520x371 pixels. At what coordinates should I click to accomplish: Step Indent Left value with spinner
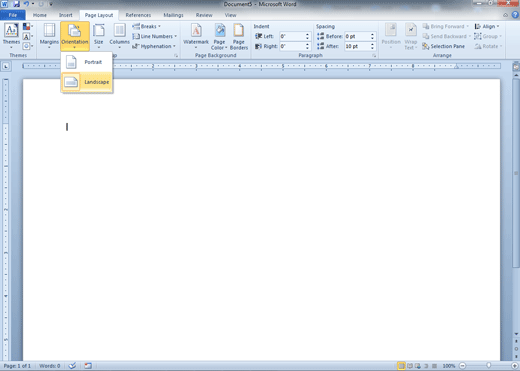307,36
